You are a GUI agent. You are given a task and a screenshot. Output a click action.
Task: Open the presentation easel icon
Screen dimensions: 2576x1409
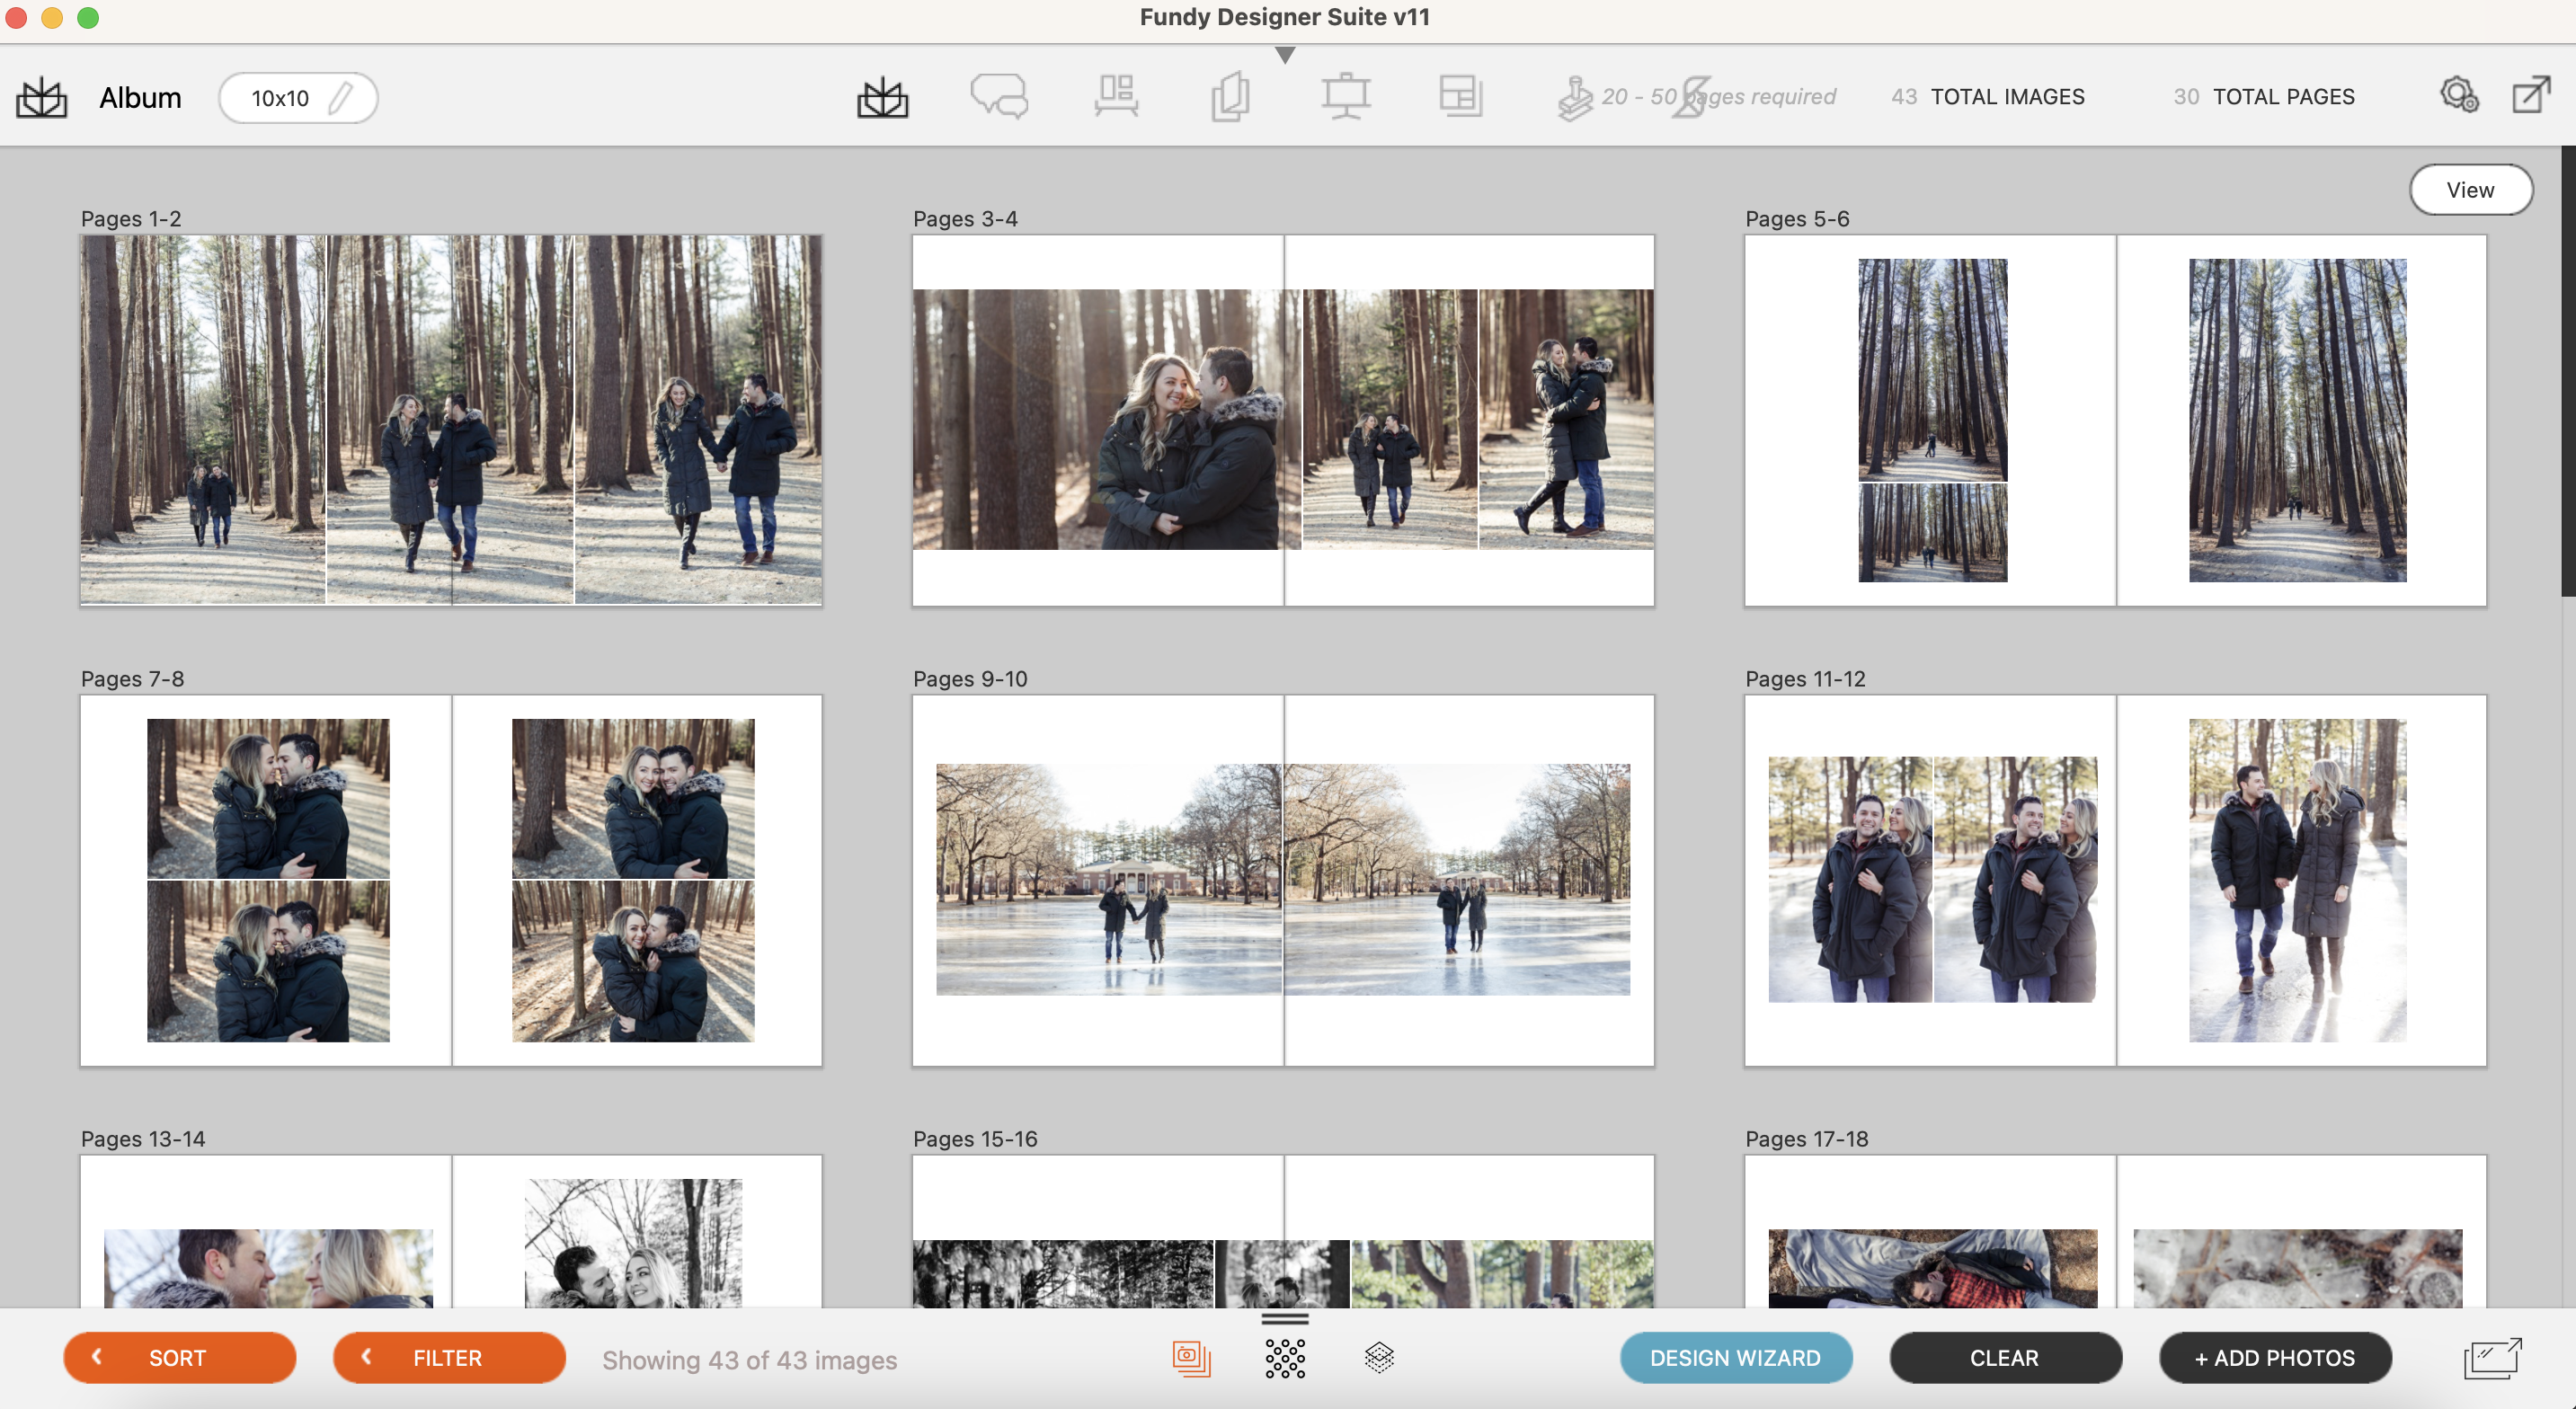[1345, 97]
